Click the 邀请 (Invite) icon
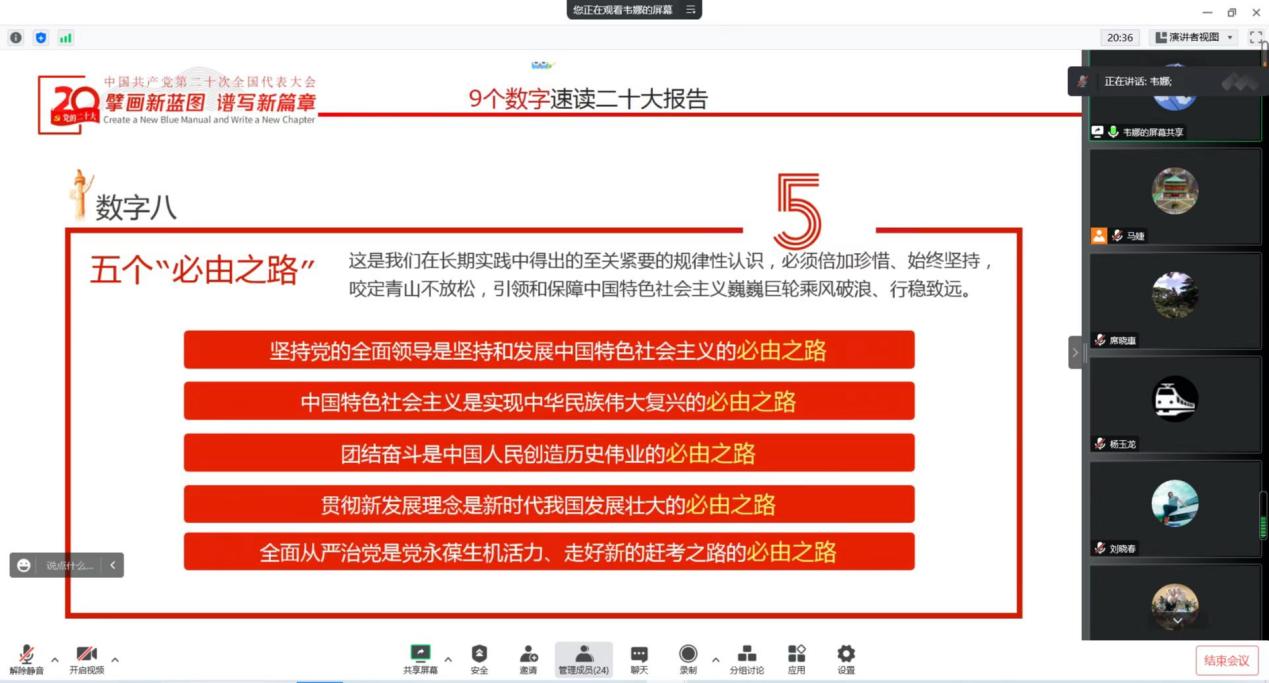This screenshot has height=683, width=1269. (x=528, y=658)
